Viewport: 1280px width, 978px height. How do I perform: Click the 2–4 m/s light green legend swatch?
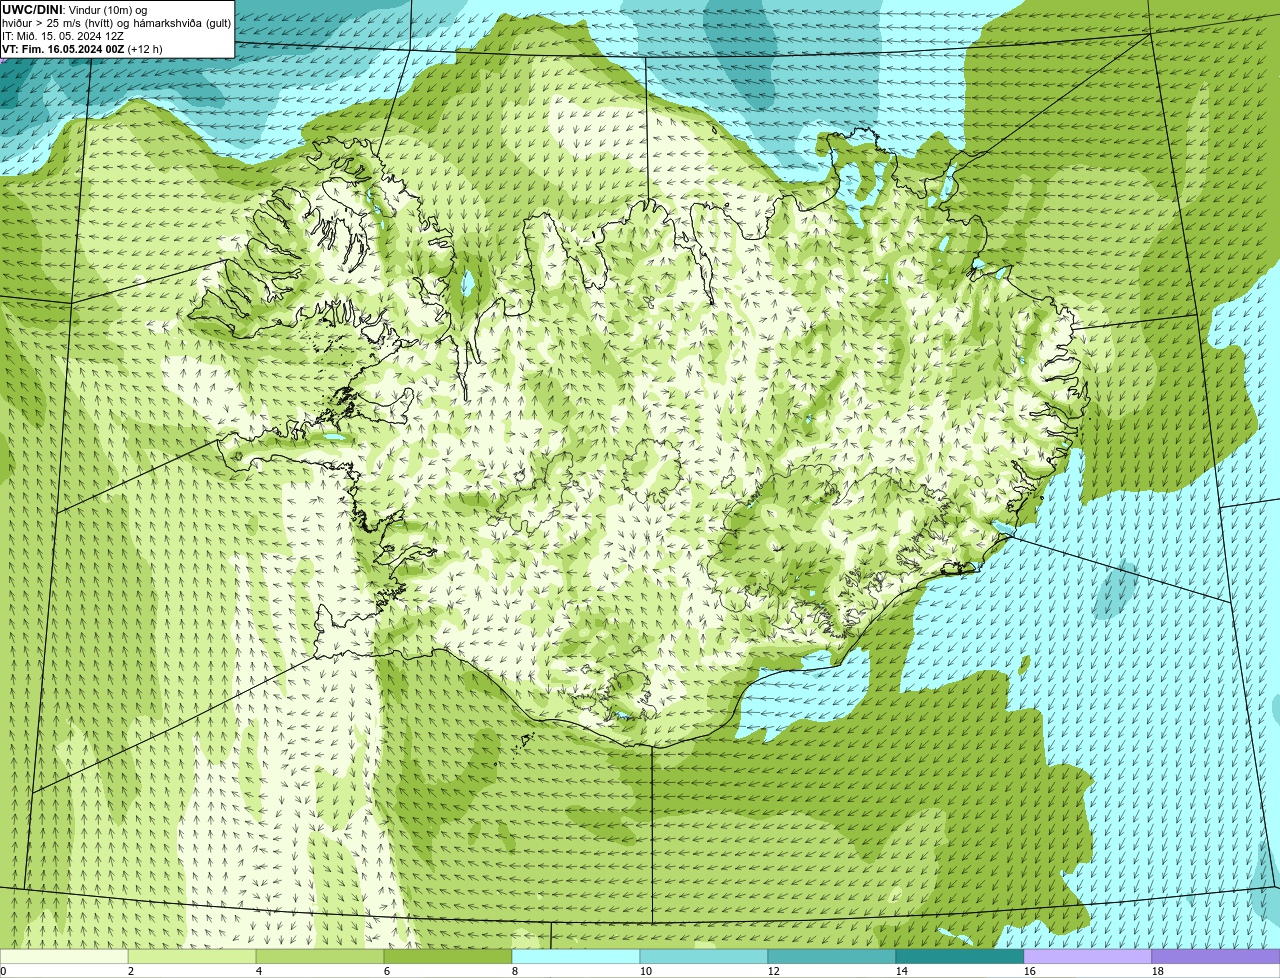[192, 956]
